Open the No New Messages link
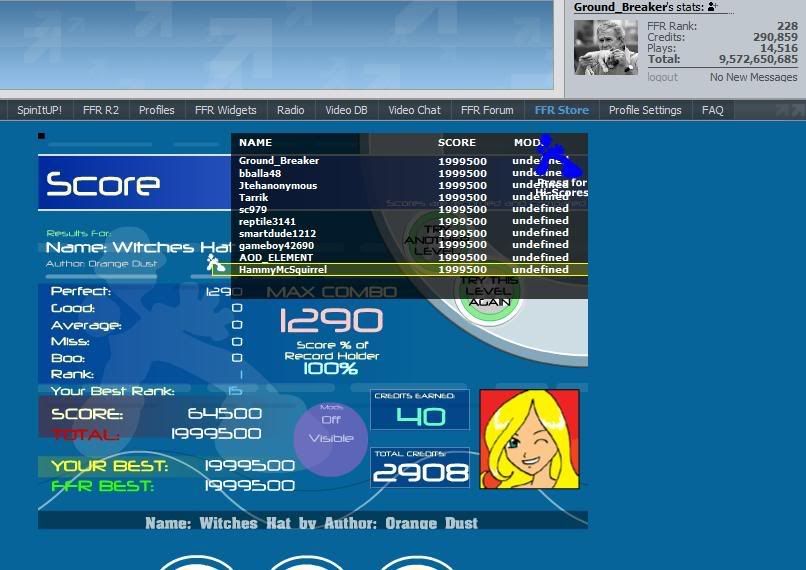Image resolution: width=806 pixels, height=570 pixels. click(753, 77)
